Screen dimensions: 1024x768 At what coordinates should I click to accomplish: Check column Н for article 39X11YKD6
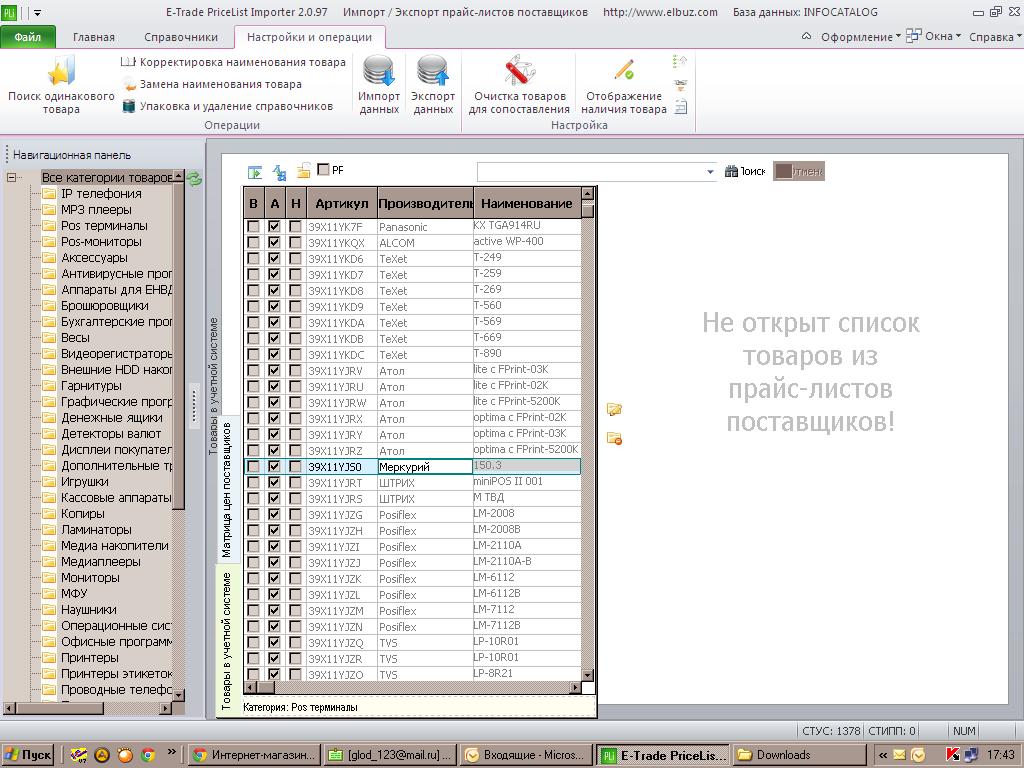click(295, 258)
